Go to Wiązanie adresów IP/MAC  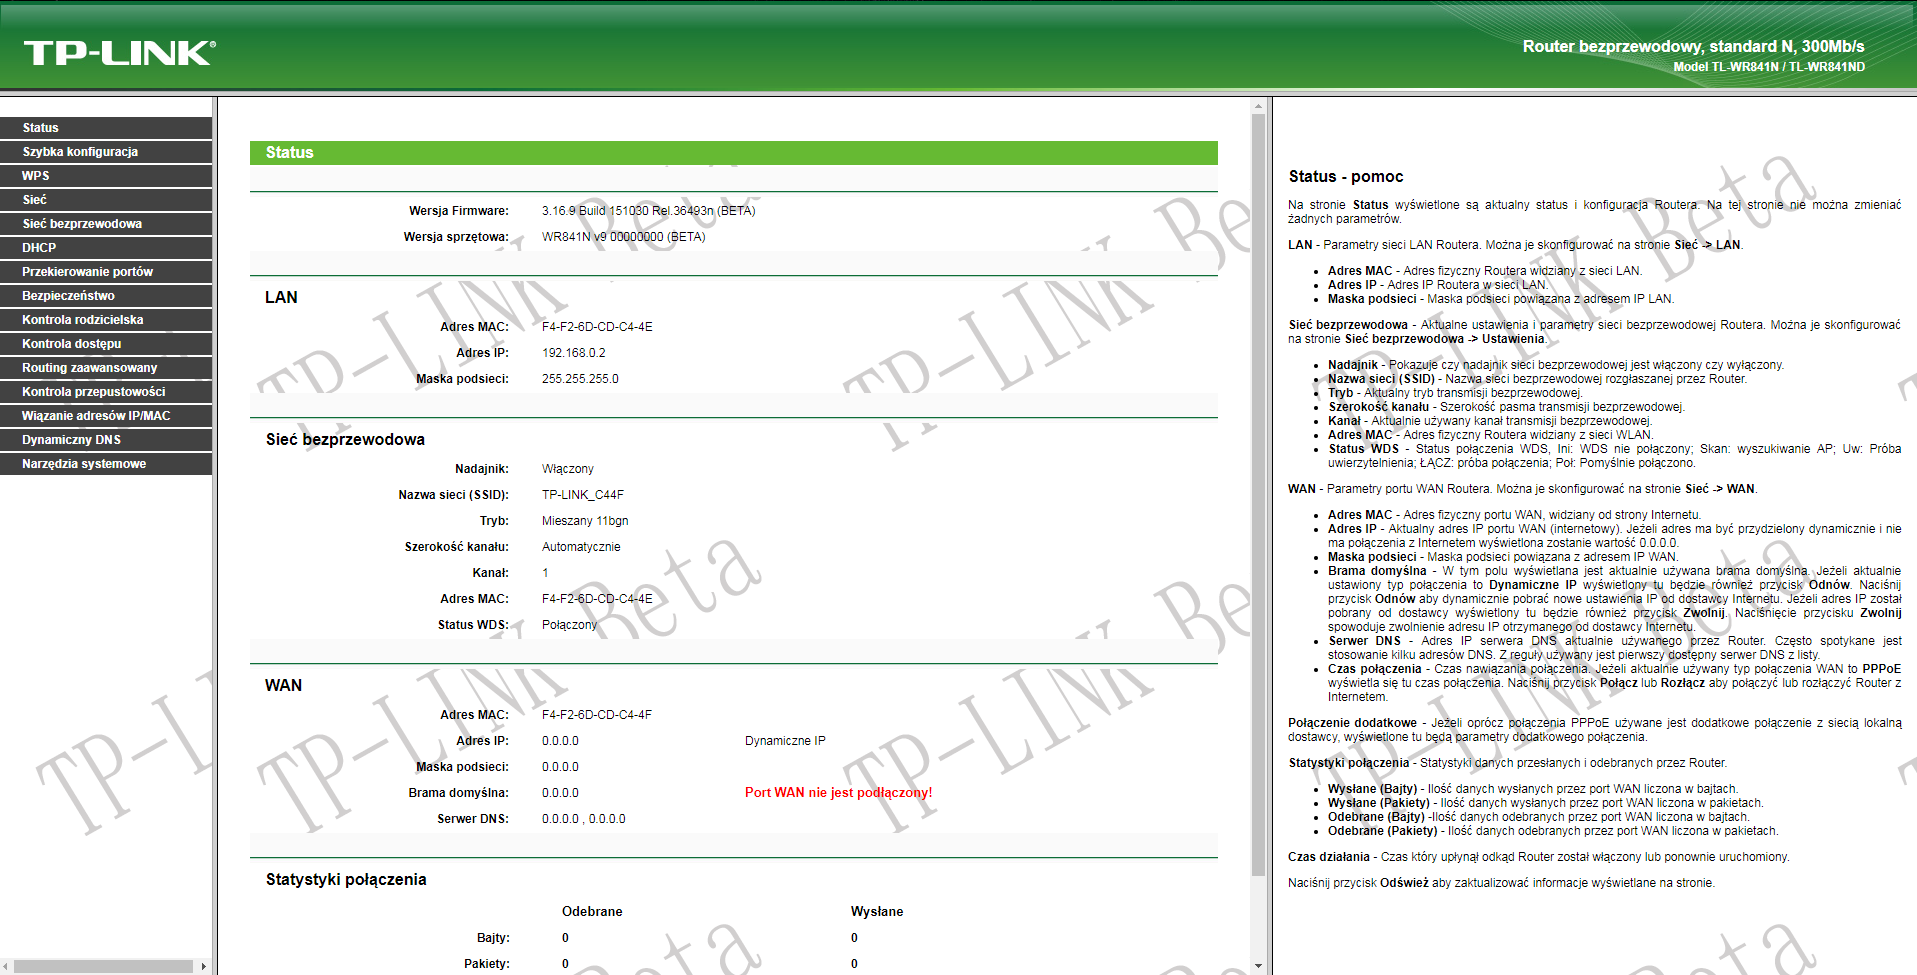pyautogui.click(x=106, y=416)
